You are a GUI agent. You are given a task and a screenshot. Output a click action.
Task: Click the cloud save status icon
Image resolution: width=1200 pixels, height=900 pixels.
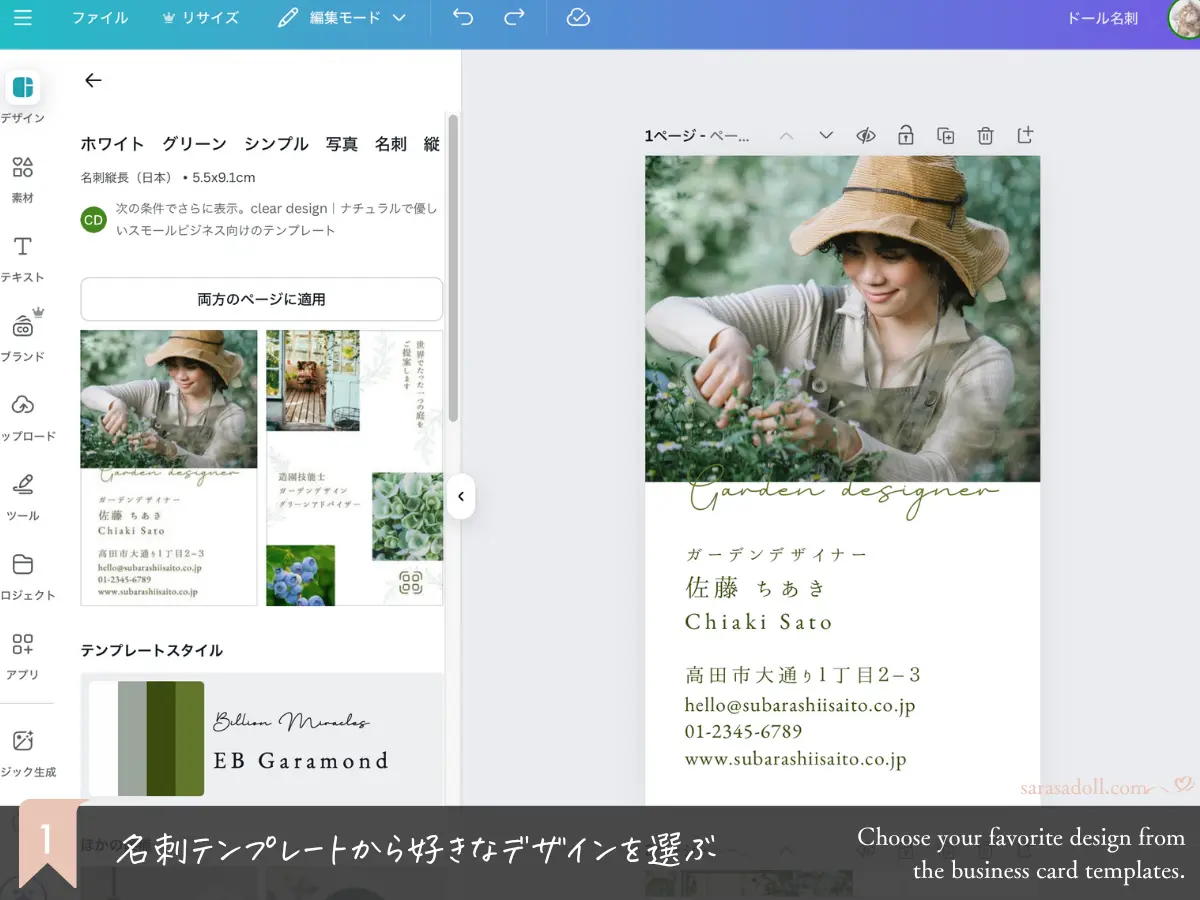(578, 18)
